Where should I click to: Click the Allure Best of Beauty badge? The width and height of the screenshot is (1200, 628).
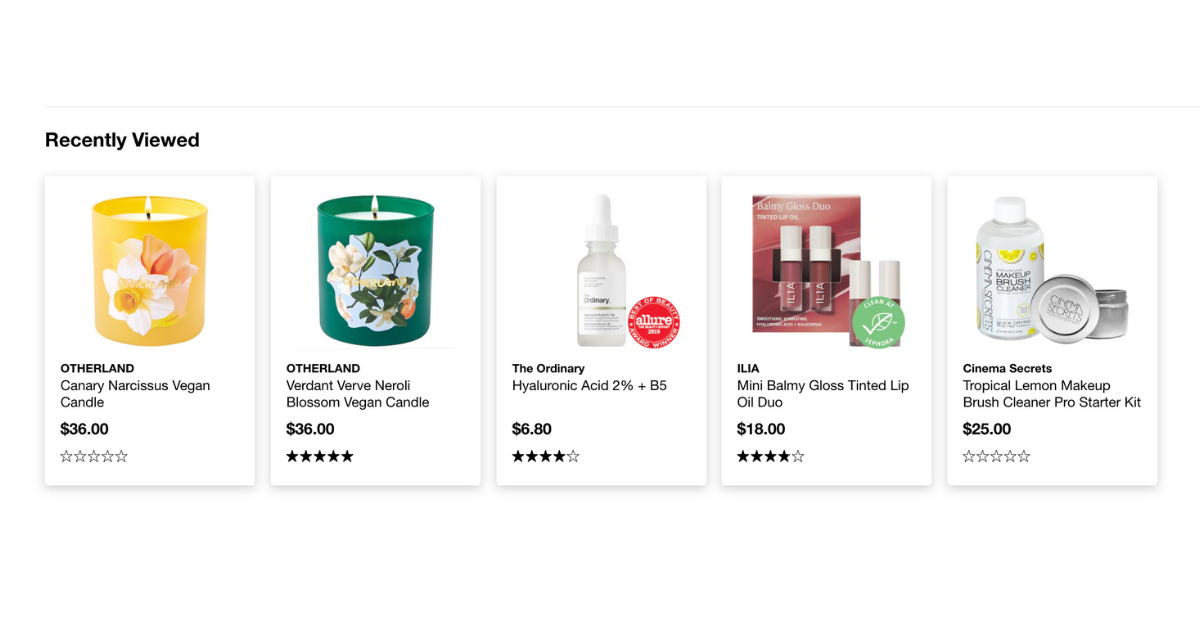[654, 322]
